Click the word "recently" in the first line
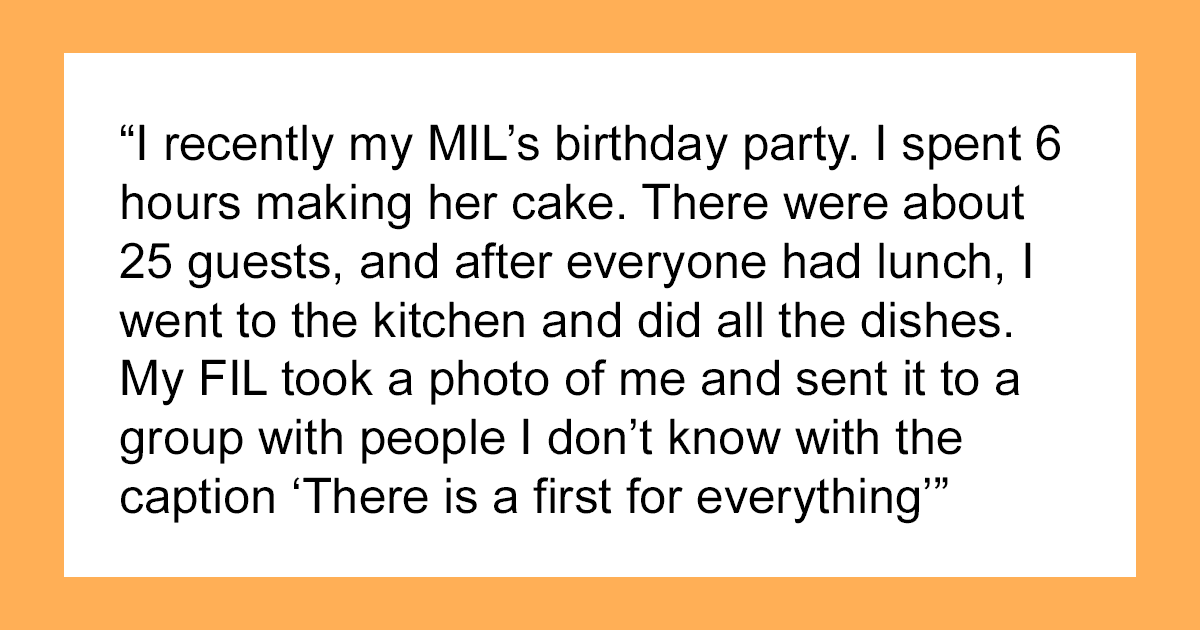1200x630 pixels. [x=237, y=149]
